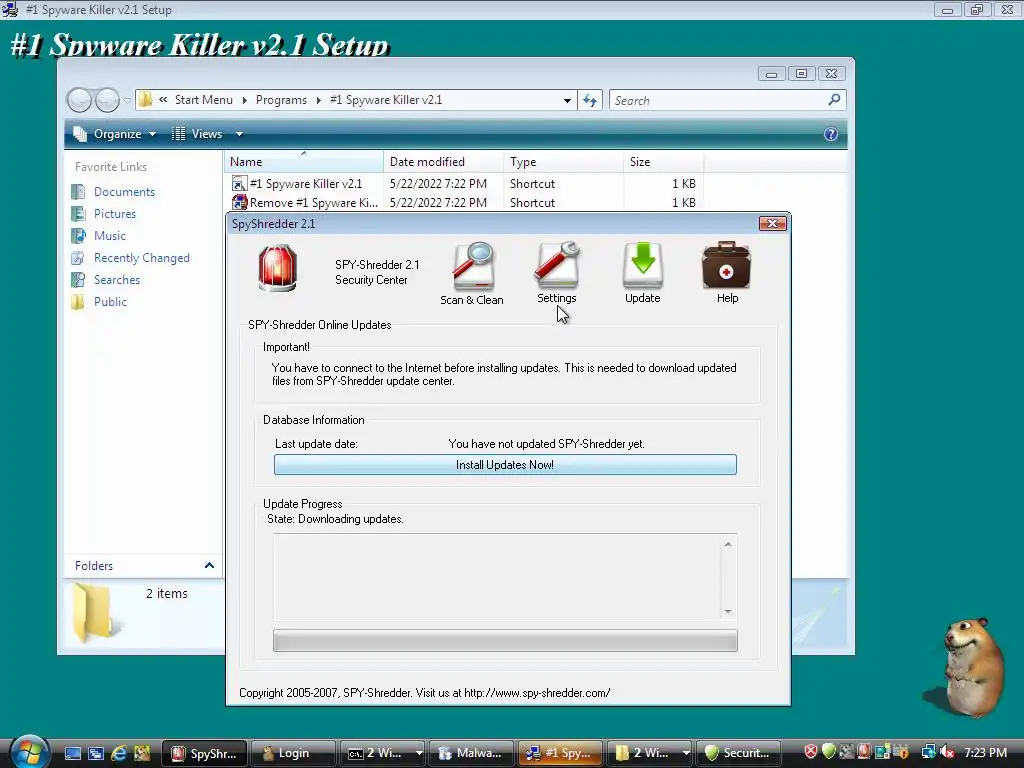This screenshot has width=1024, height=768.
Task: Click network connection tray icon
Action: (x=928, y=752)
